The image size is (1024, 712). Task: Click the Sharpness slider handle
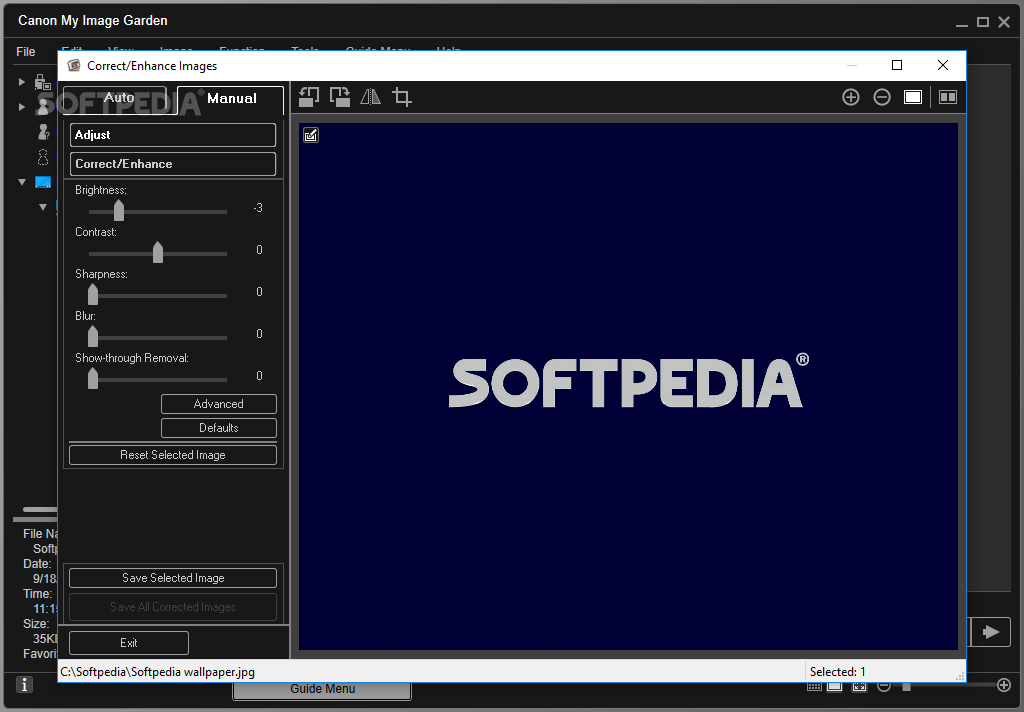point(93,294)
